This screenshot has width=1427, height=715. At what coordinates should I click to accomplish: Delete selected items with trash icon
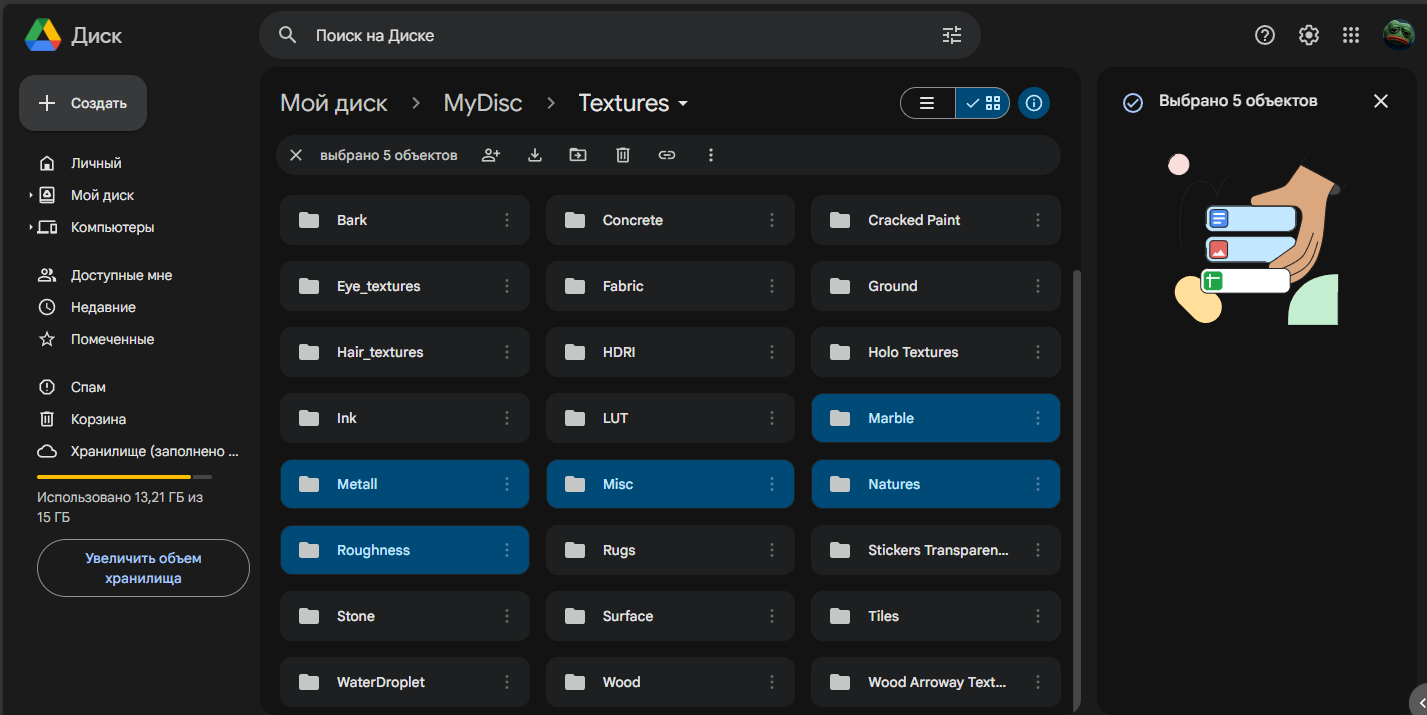[623, 155]
